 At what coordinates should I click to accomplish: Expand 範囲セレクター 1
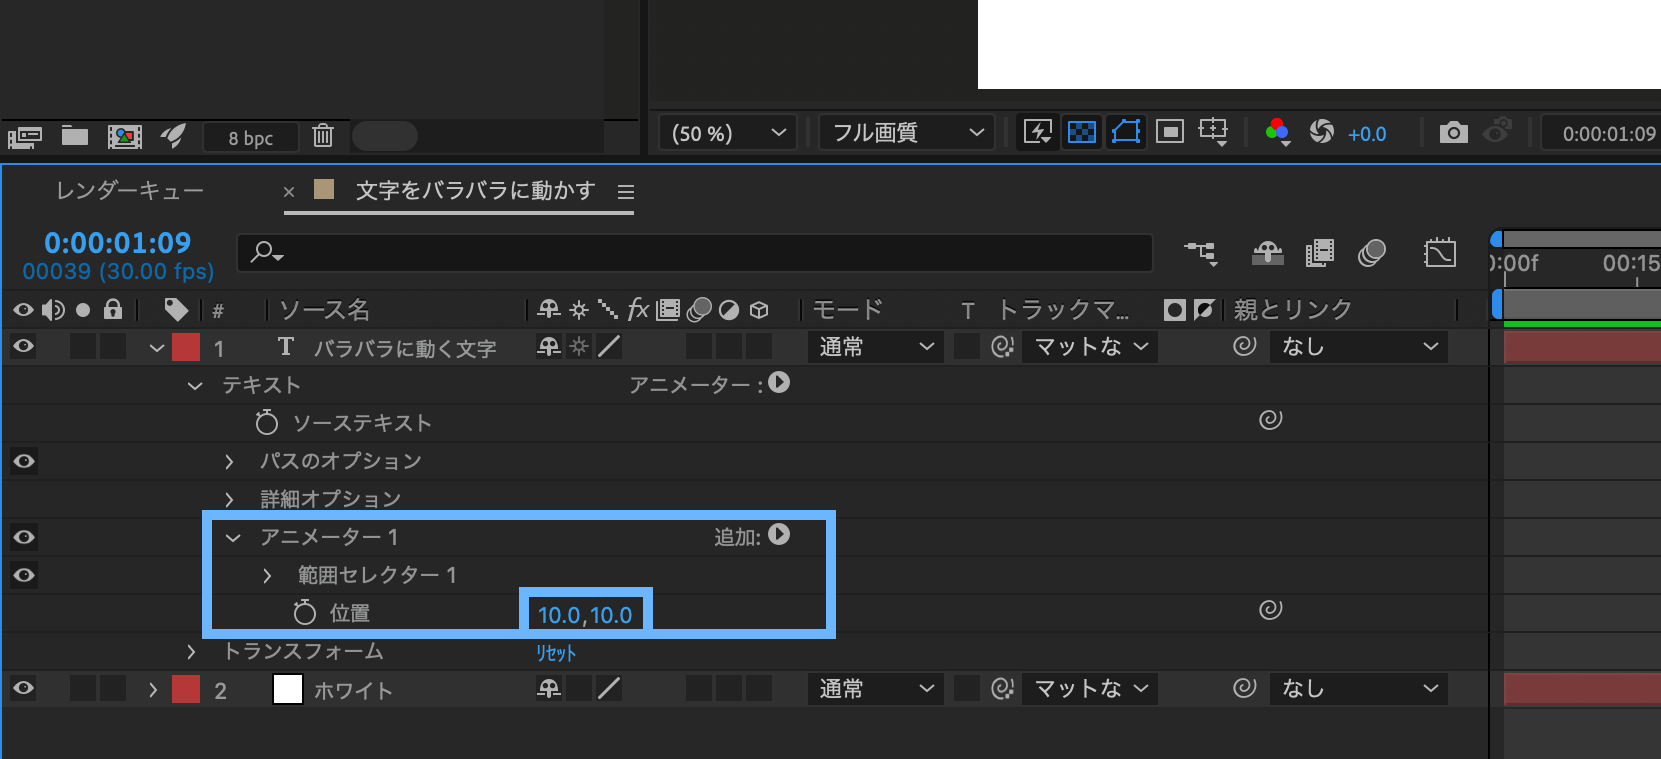coord(267,576)
